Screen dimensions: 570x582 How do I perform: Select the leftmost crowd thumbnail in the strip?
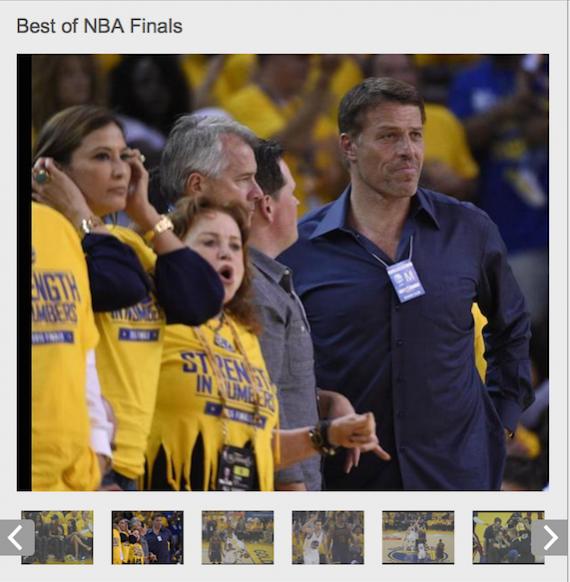pos(57,537)
